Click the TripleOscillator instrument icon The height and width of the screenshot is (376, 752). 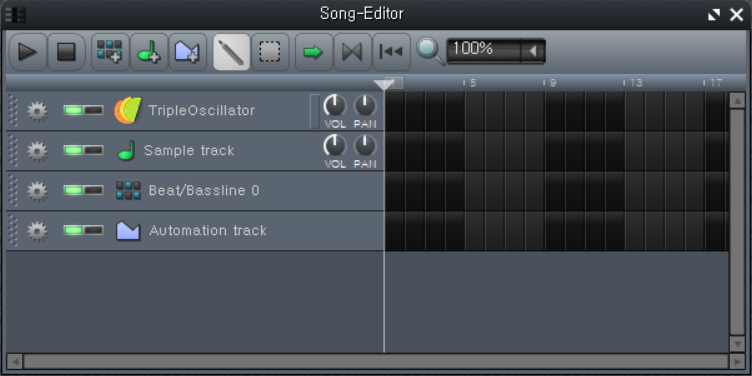128,110
